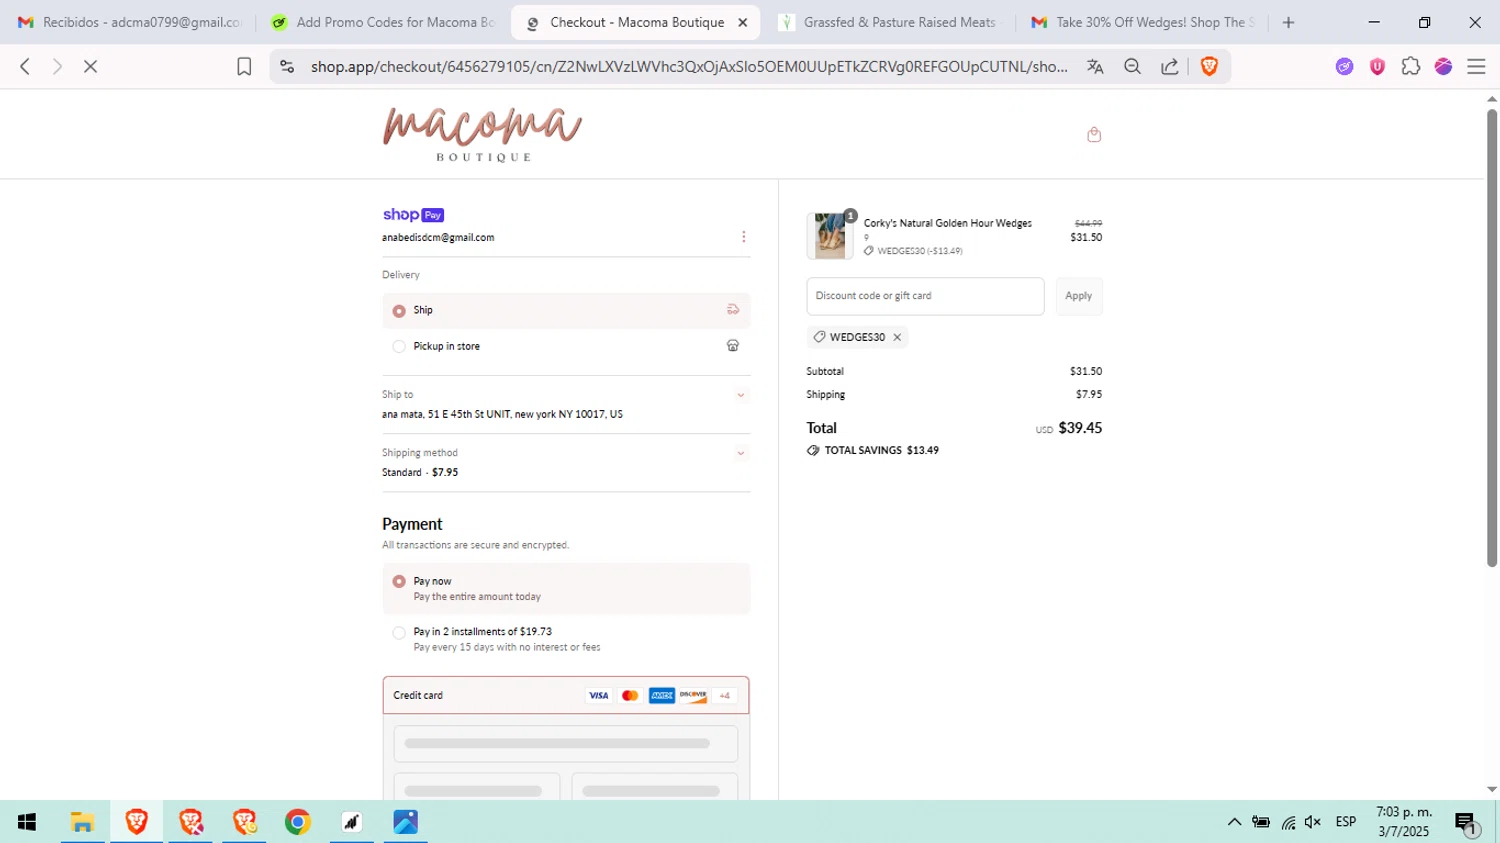The image size is (1500, 843).
Task: Click the Macoma Boutique logo
Action: coord(482,134)
